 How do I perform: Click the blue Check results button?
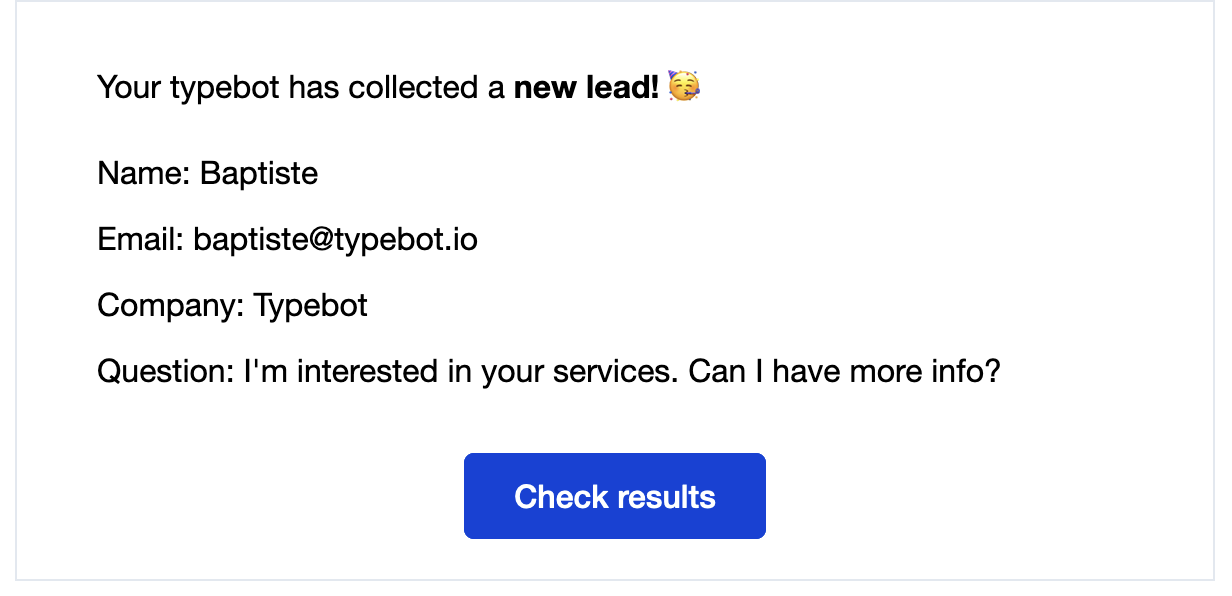(x=614, y=496)
